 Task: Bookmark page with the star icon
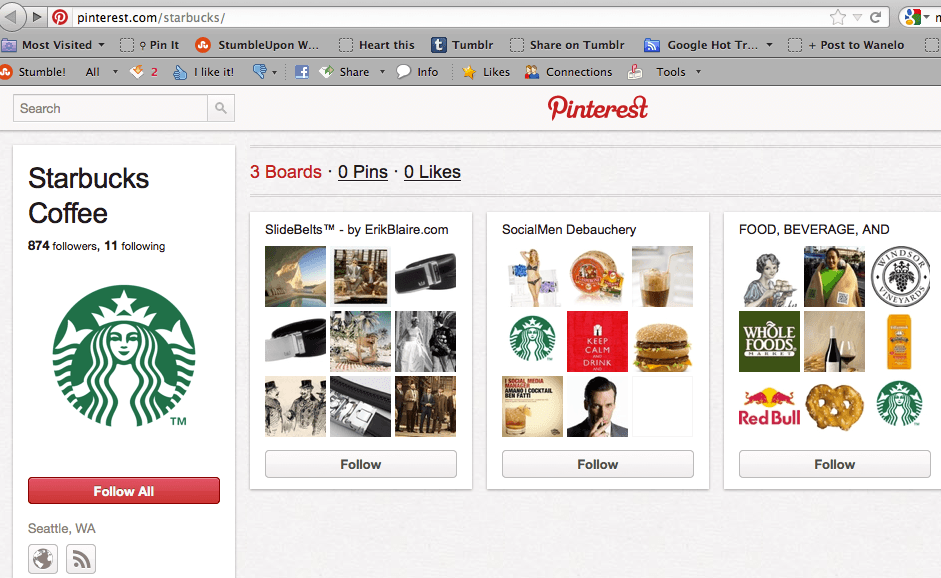click(838, 17)
